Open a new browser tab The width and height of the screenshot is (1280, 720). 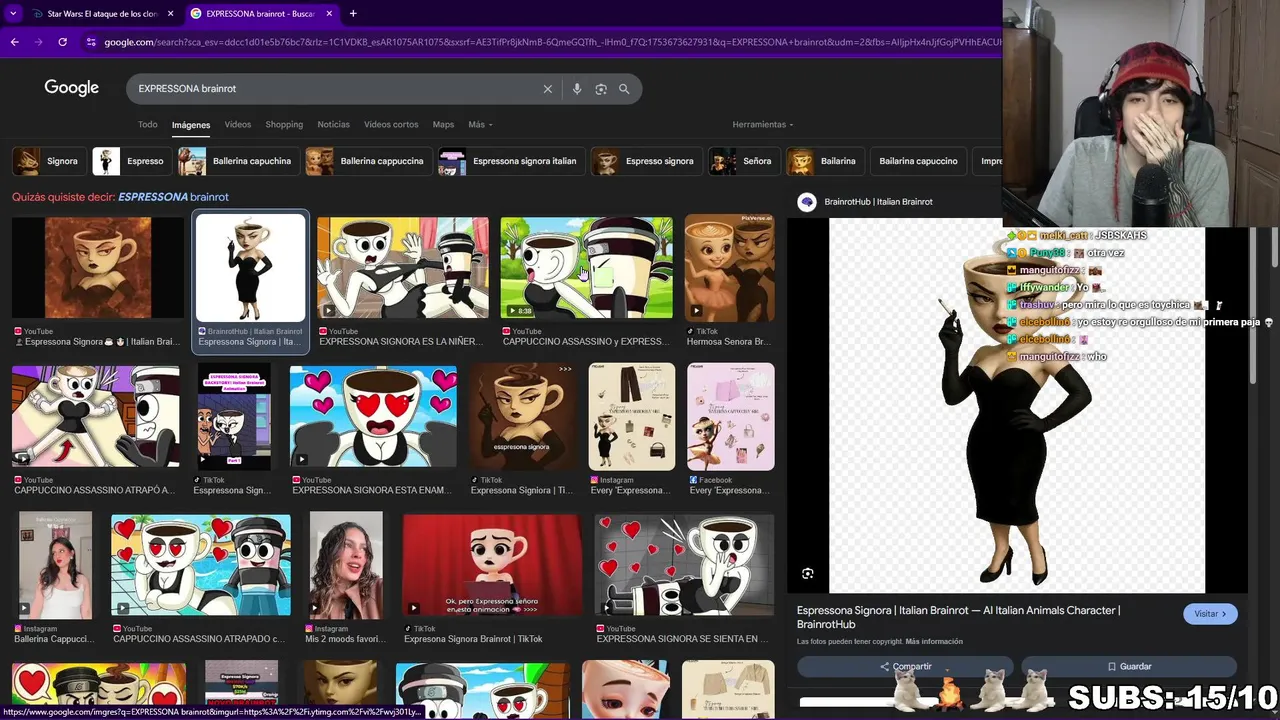pyautogui.click(x=353, y=13)
